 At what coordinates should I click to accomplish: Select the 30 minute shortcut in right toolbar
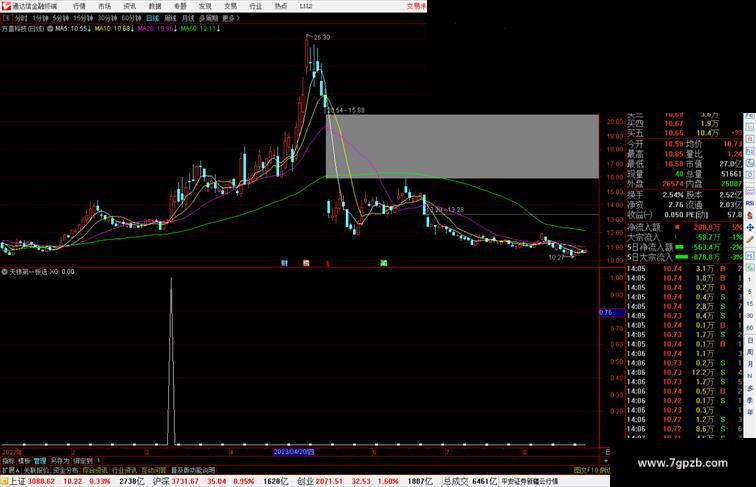click(750, 316)
